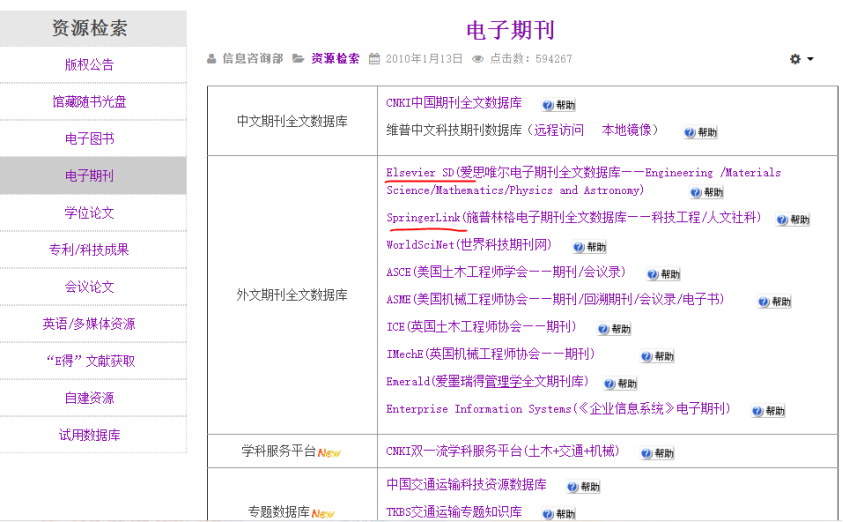The width and height of the screenshot is (843, 522).
Task: Open help icon for Emerald
Action: coord(620,384)
